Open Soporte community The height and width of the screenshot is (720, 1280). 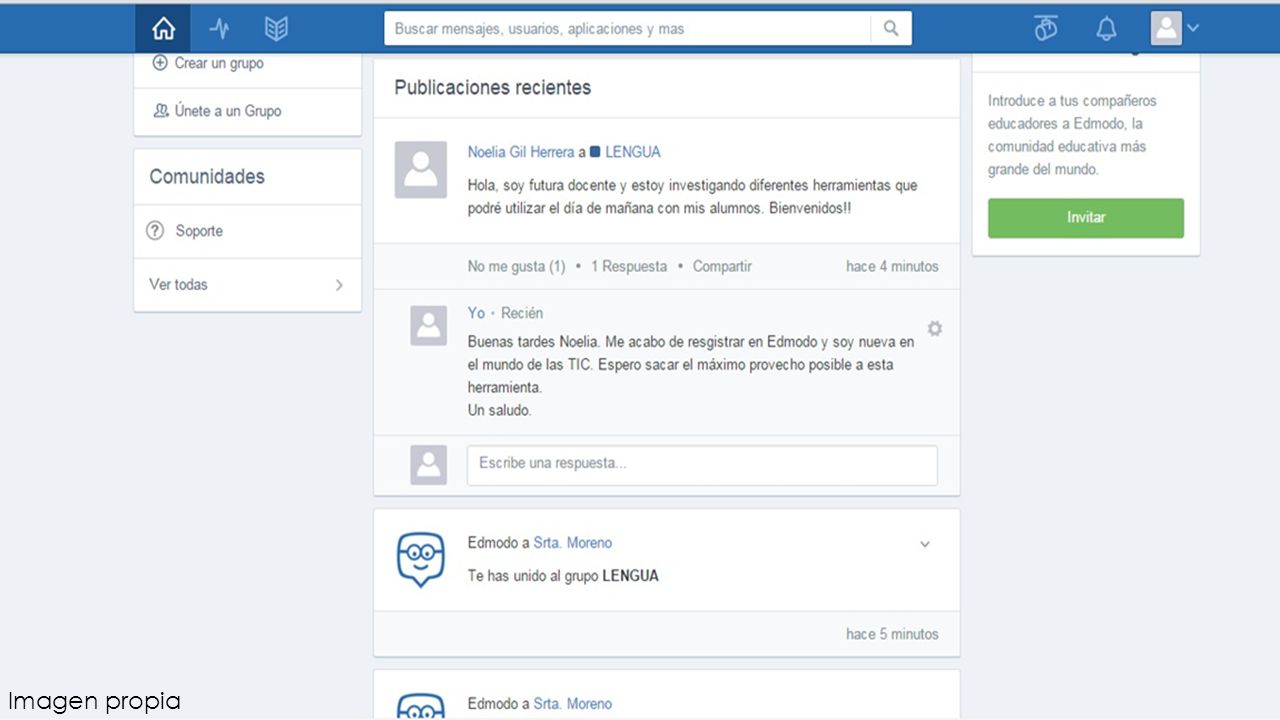[x=199, y=231]
